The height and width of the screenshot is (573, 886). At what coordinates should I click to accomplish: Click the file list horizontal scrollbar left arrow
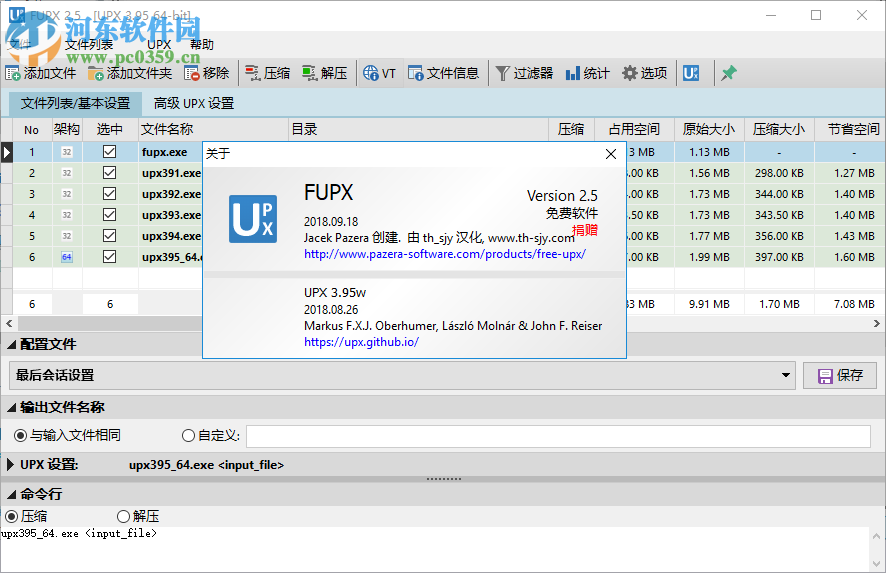pos(9,324)
